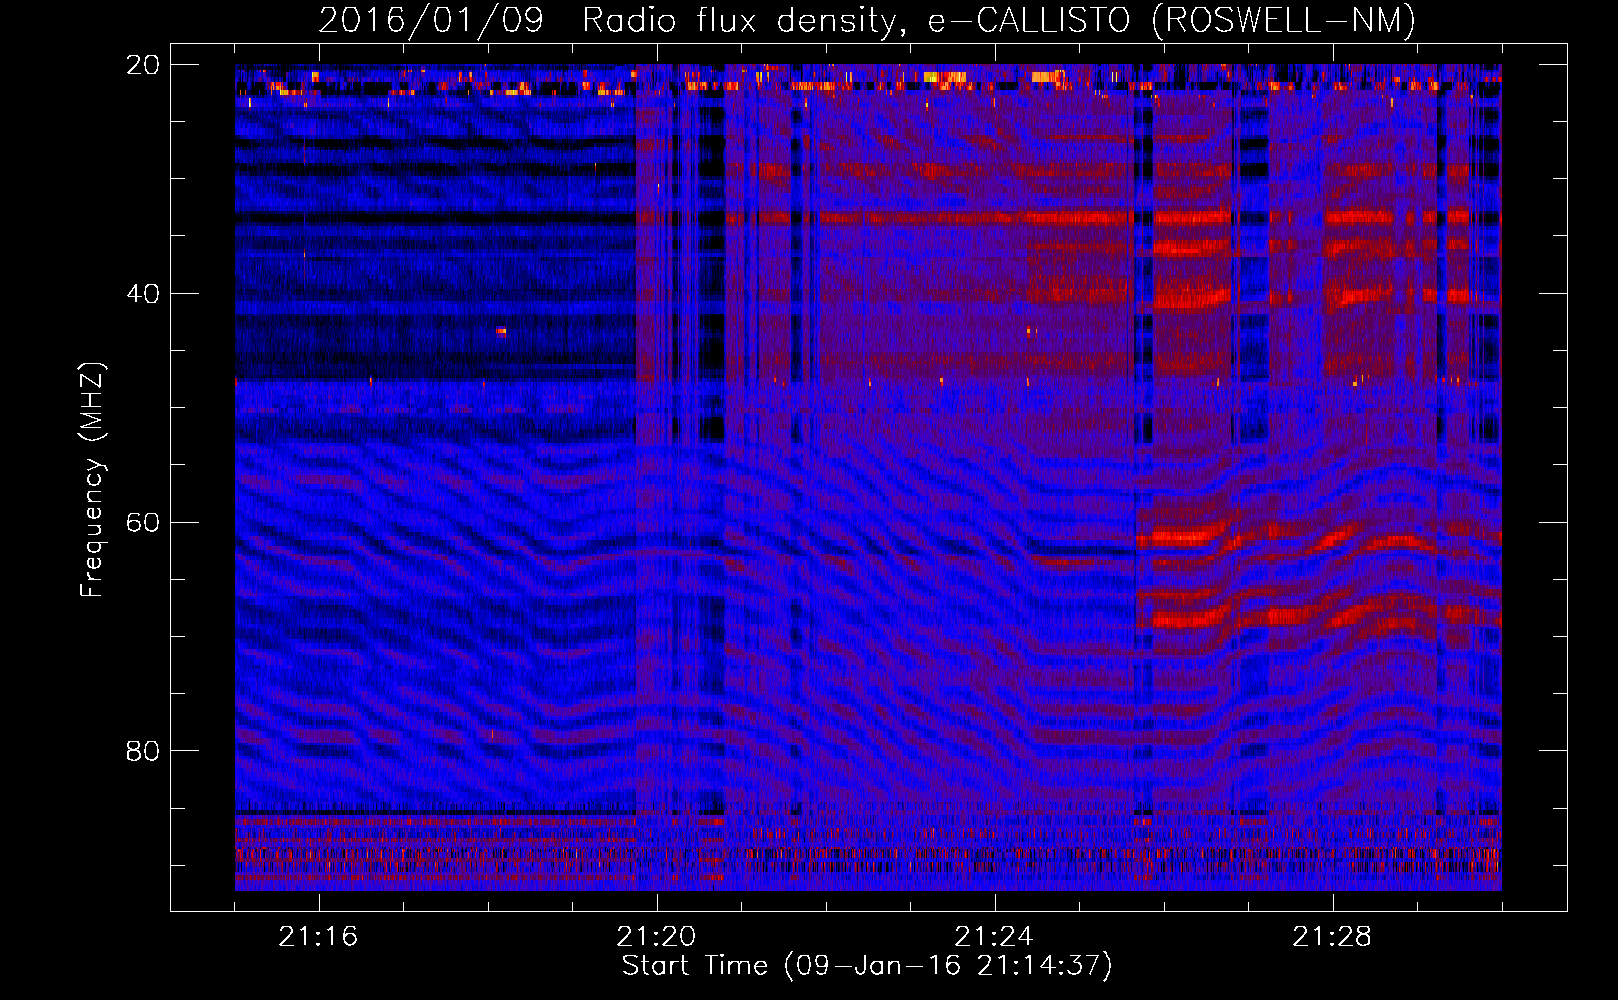Click the time tick label "21:24"

994,937
